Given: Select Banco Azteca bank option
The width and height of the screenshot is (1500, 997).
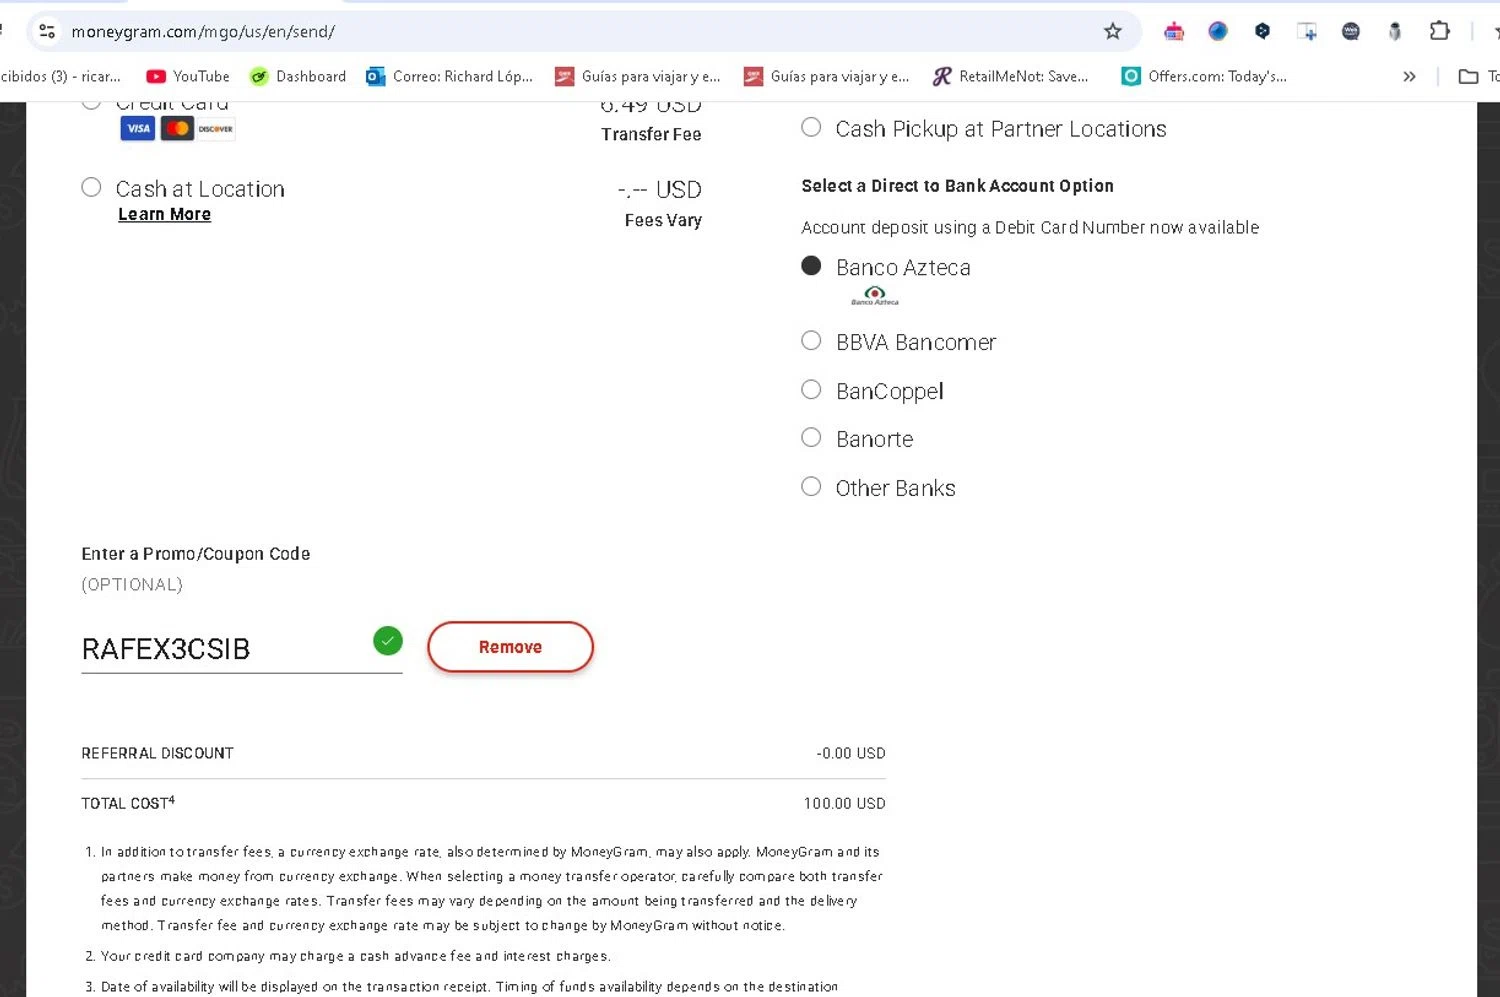Looking at the screenshot, I should click(811, 266).
